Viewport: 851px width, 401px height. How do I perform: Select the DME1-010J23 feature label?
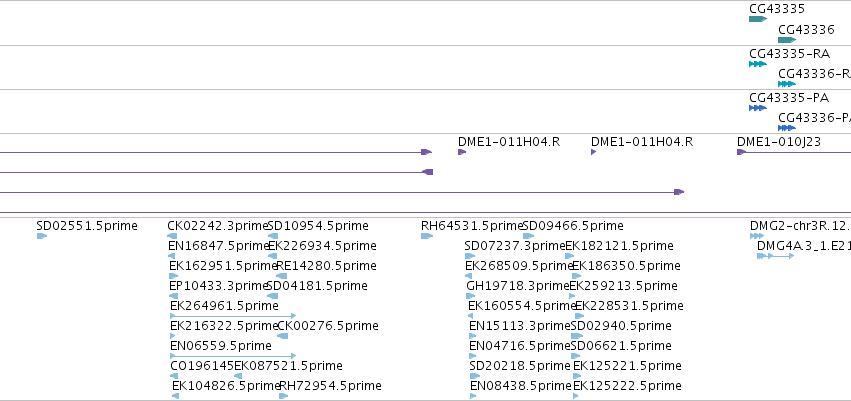pyautogui.click(x=779, y=142)
